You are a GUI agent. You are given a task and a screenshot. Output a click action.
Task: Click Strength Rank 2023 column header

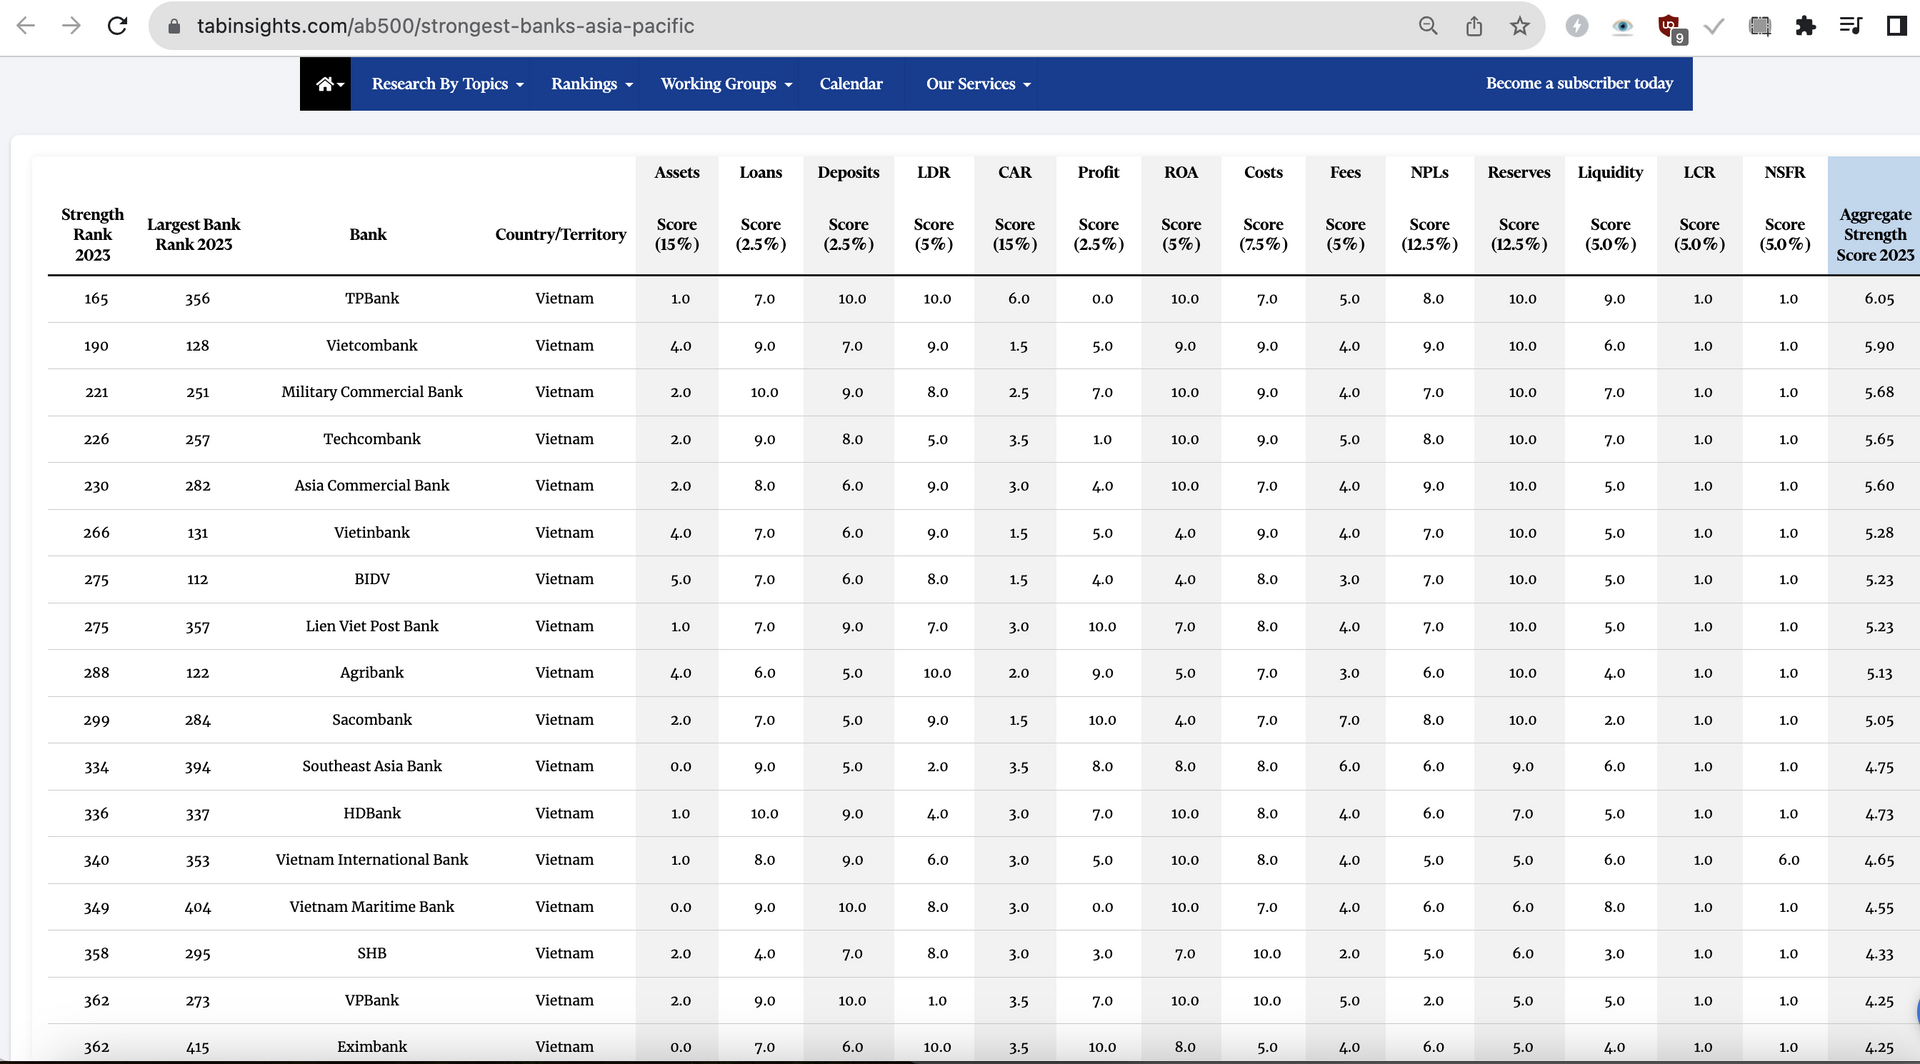[x=93, y=234]
